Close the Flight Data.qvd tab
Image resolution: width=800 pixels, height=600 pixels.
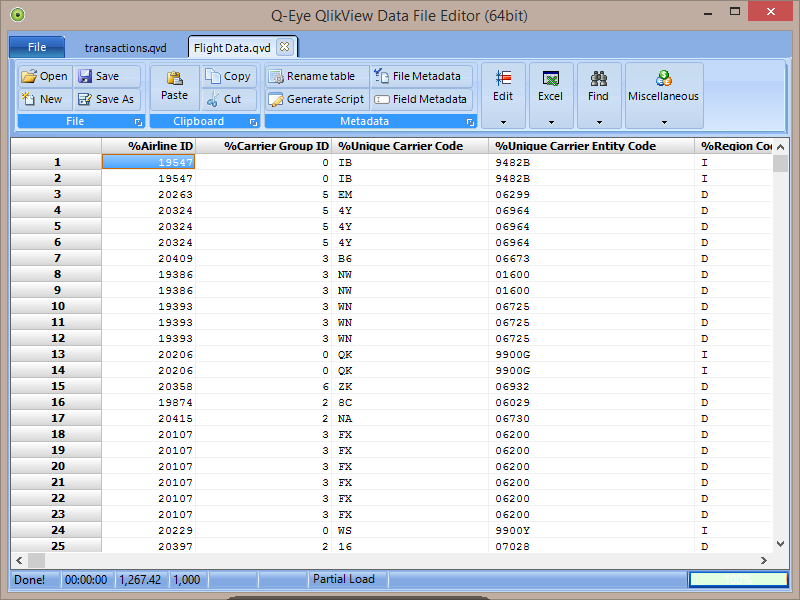[284, 47]
